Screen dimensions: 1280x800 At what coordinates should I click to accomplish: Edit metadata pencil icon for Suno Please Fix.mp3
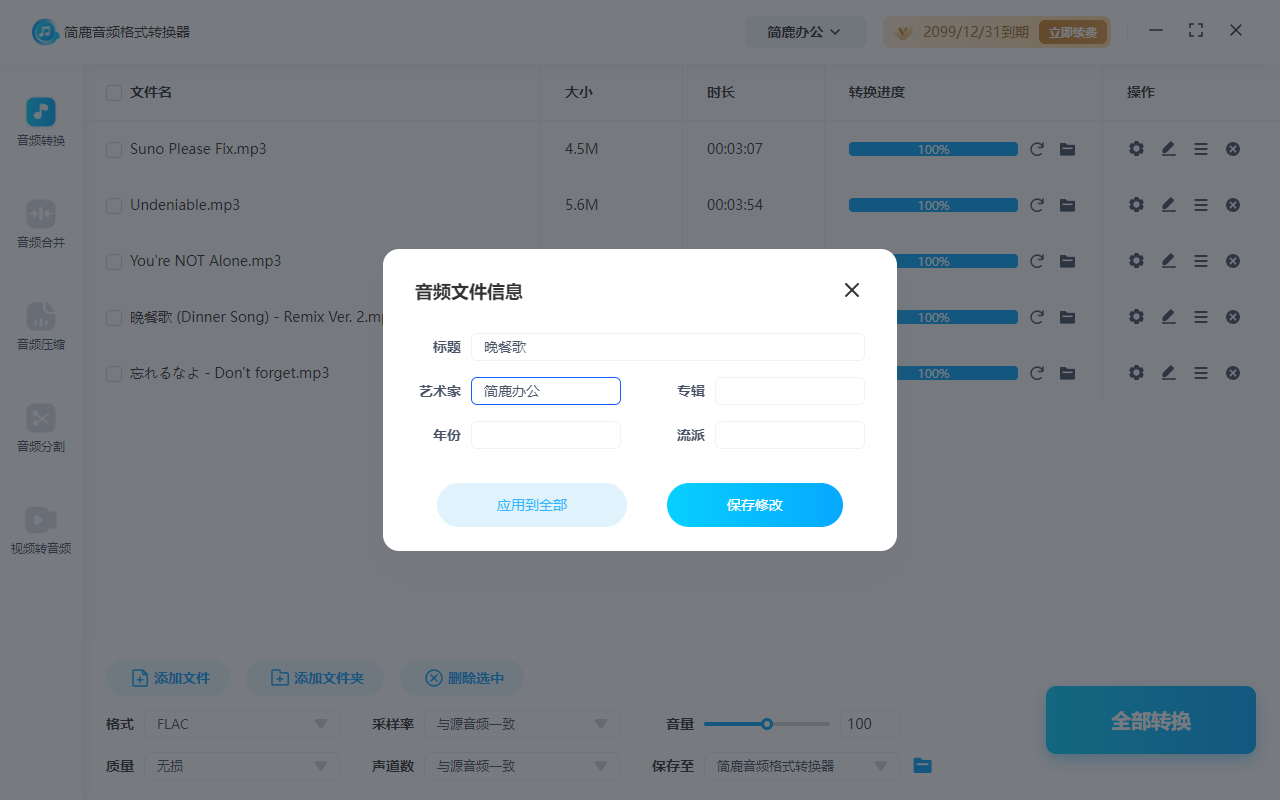pos(1168,148)
